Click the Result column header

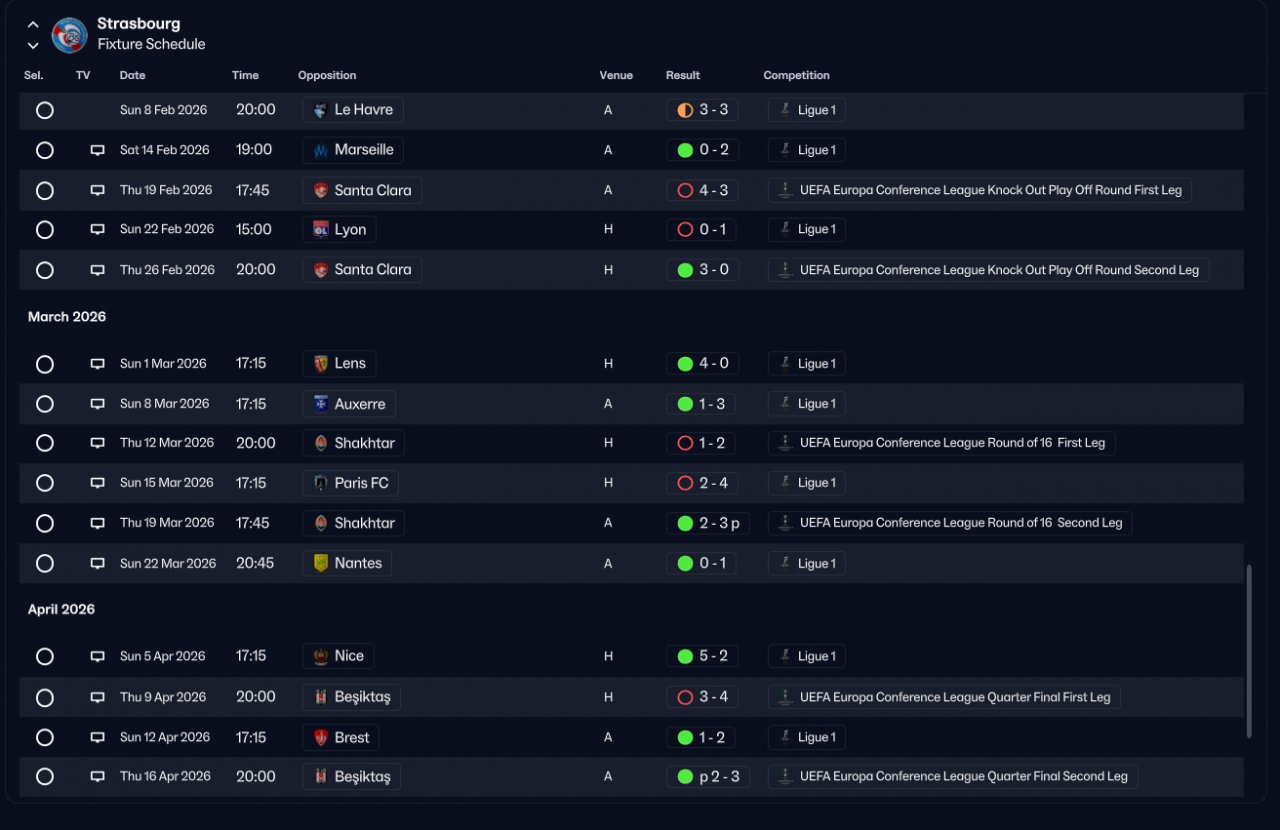pos(683,75)
